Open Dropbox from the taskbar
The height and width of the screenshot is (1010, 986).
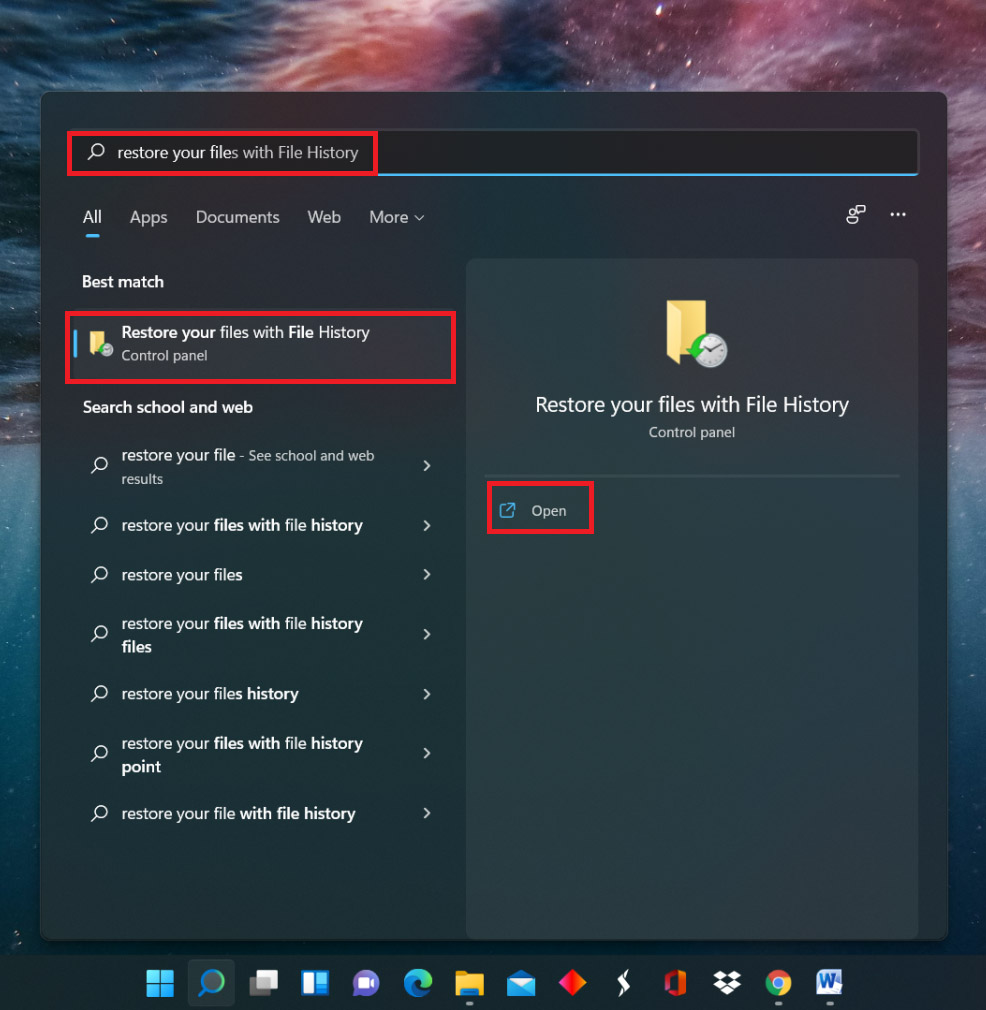727,983
